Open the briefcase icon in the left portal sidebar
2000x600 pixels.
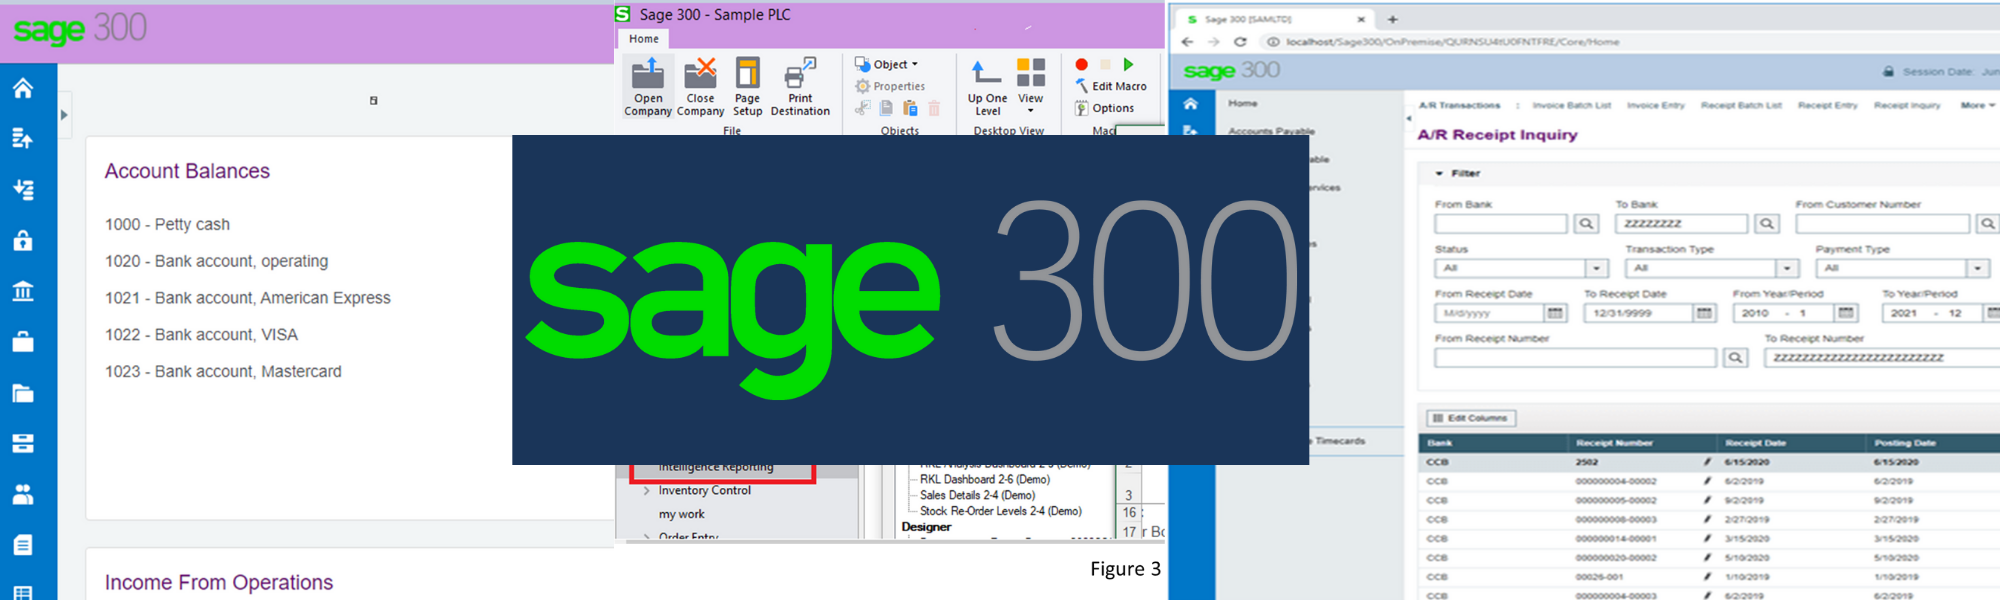[x=23, y=342]
